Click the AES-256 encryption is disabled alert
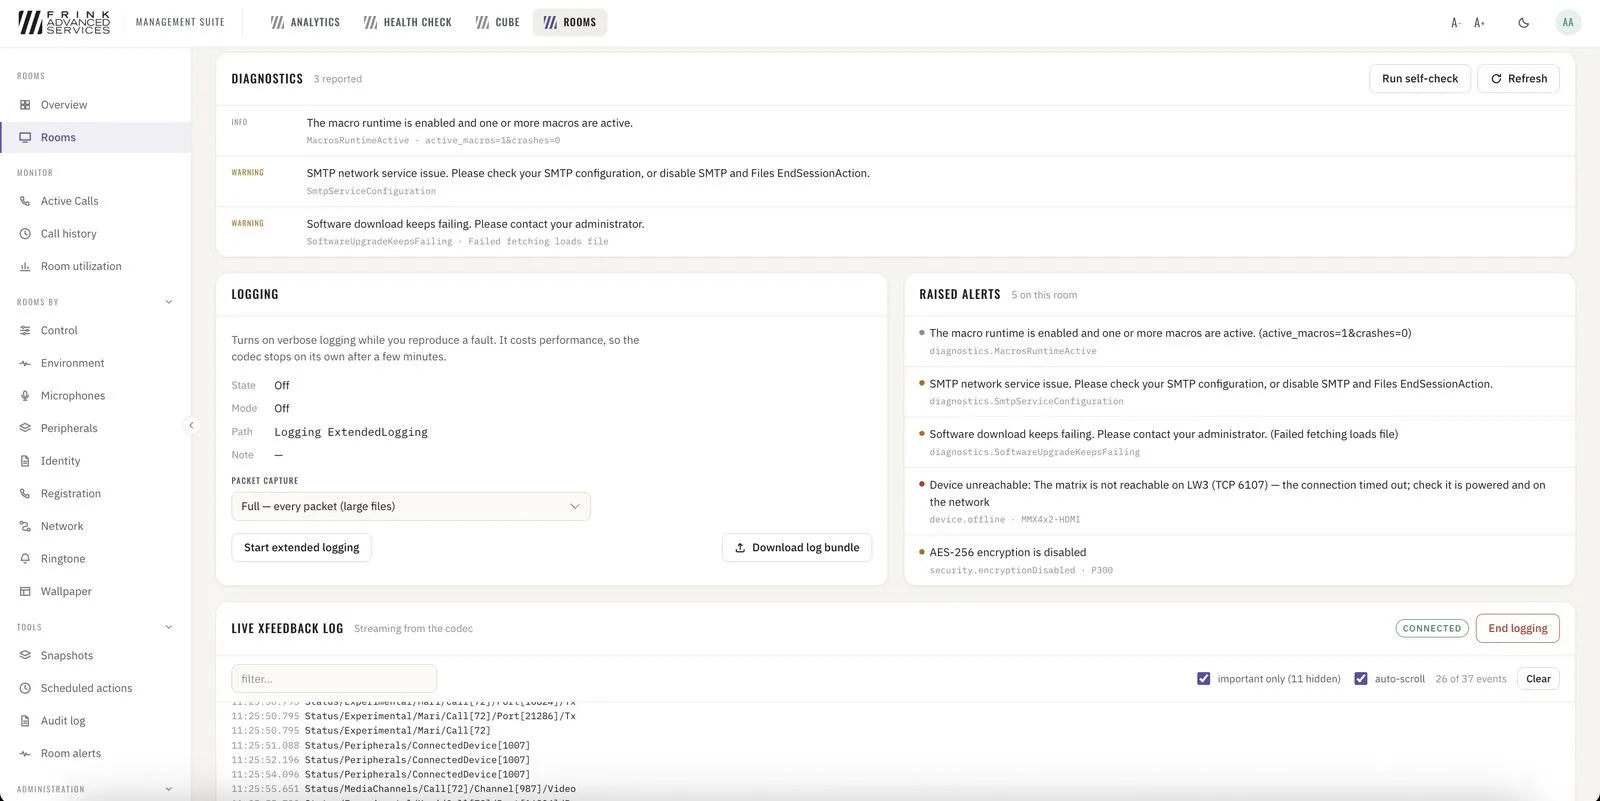Image resolution: width=1600 pixels, height=801 pixels. pyautogui.click(x=1239, y=560)
